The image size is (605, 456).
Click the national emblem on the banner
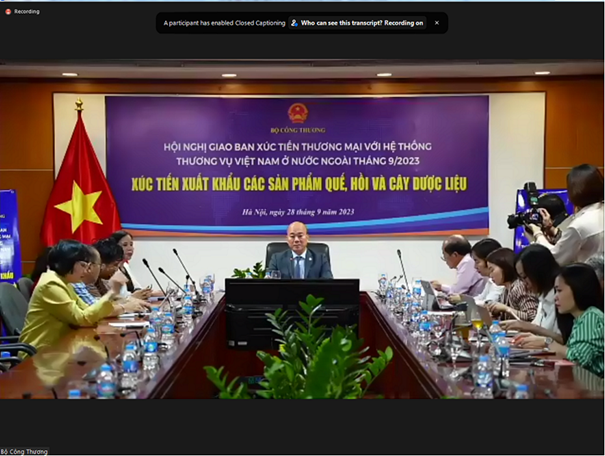click(297, 113)
